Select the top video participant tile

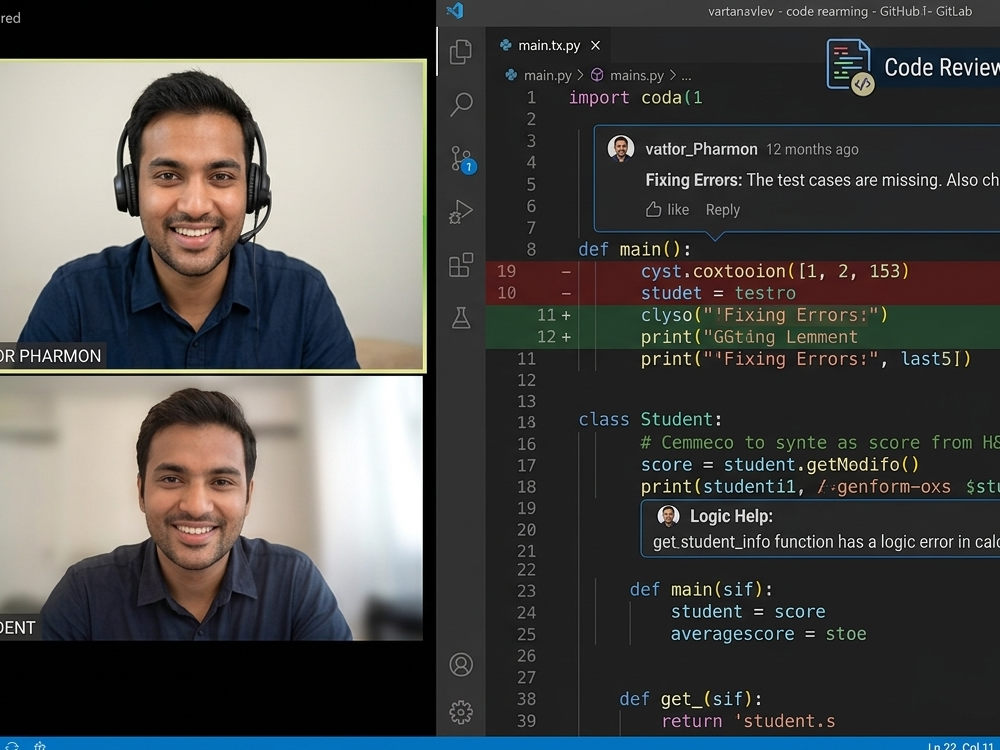coord(212,216)
